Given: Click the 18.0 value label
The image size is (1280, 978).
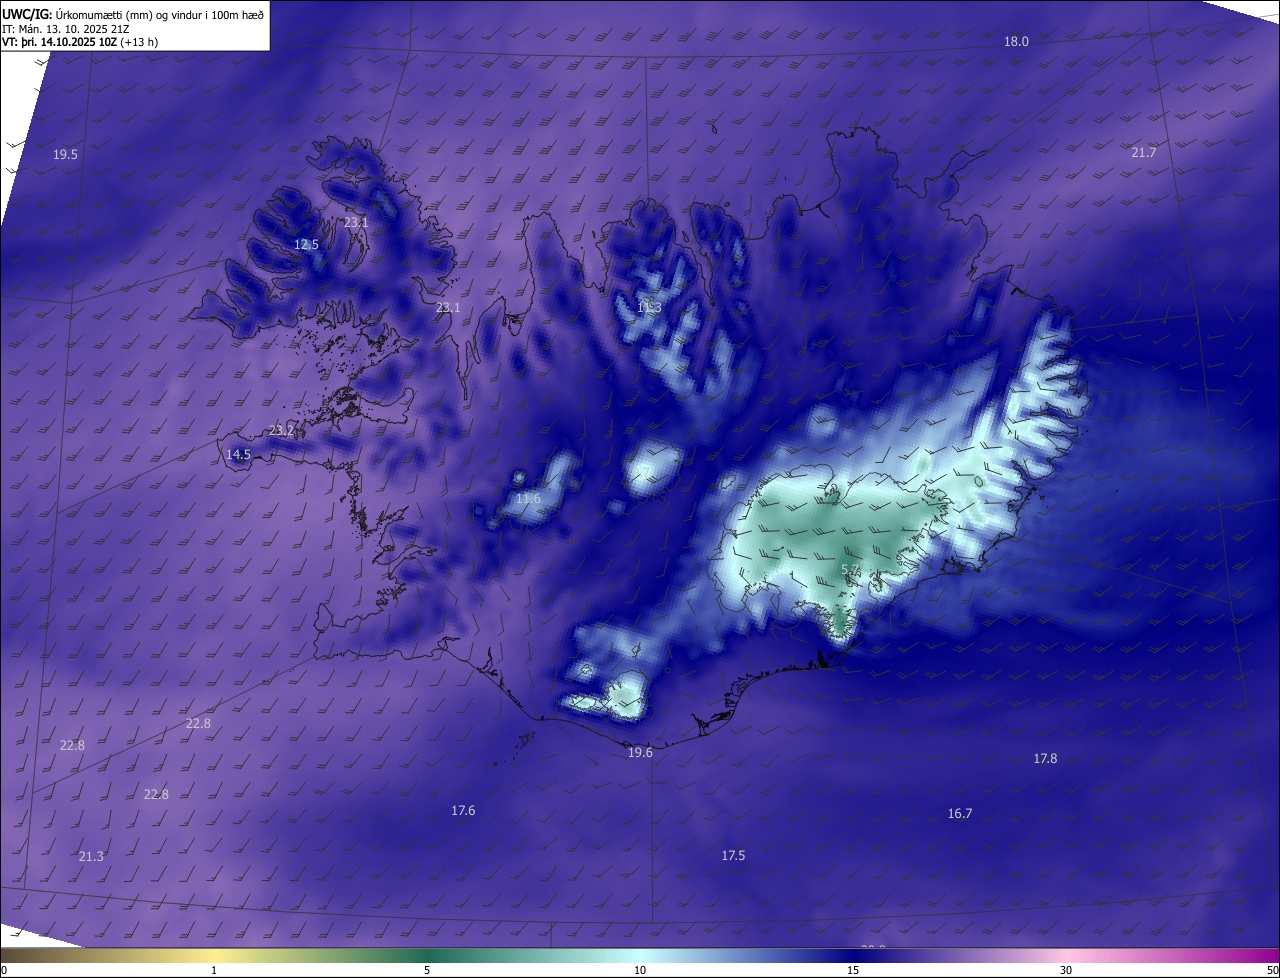Looking at the screenshot, I should coord(1016,41).
